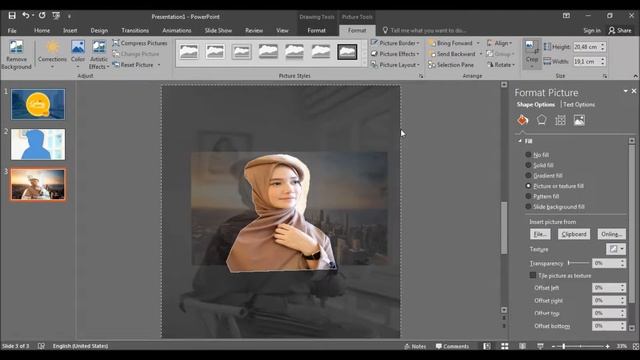This screenshot has height=360, width=640.
Task: Select Picture or texture fill
Action: (x=555, y=186)
